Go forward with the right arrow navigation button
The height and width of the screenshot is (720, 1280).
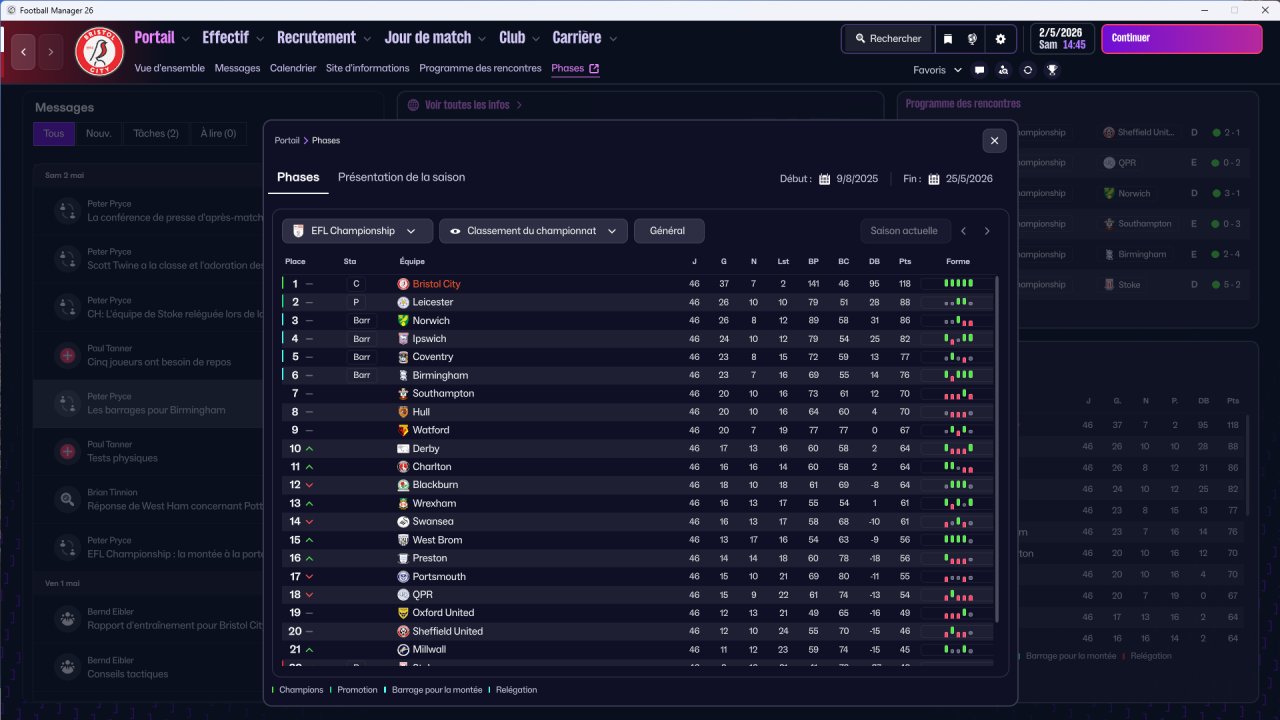click(51, 51)
